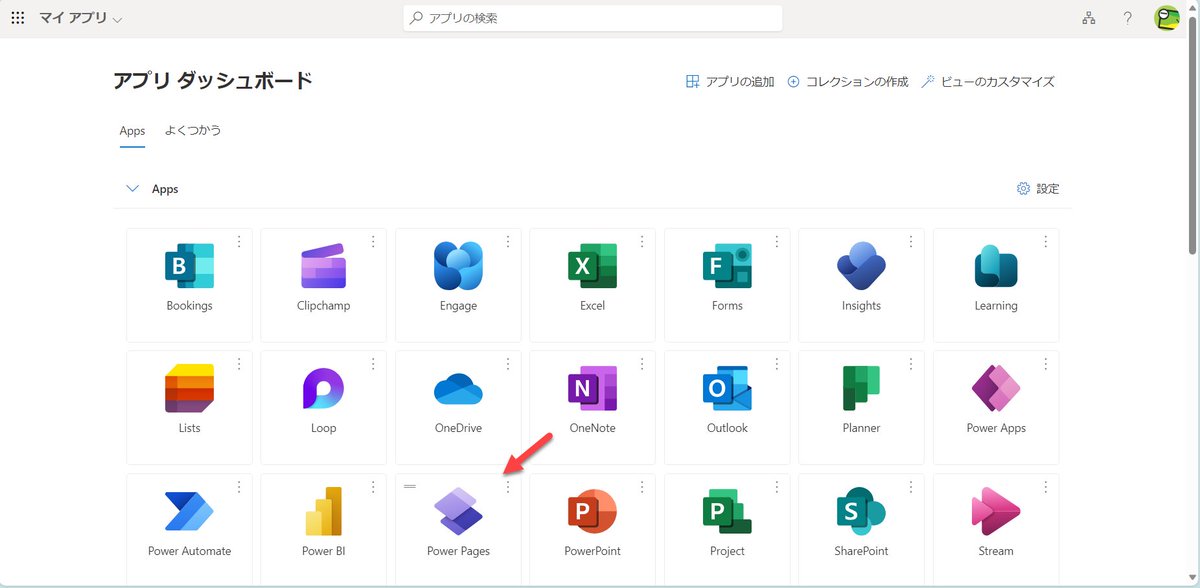Image resolution: width=1200 pixels, height=588 pixels.
Task: Click コレクションの作成 button
Action: point(848,82)
